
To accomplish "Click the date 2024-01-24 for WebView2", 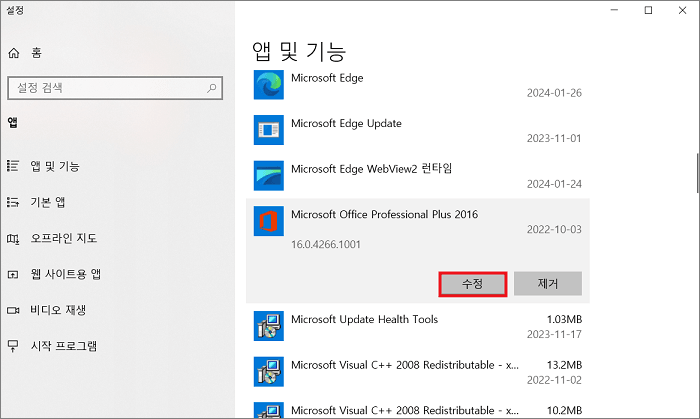I will click(554, 184).
